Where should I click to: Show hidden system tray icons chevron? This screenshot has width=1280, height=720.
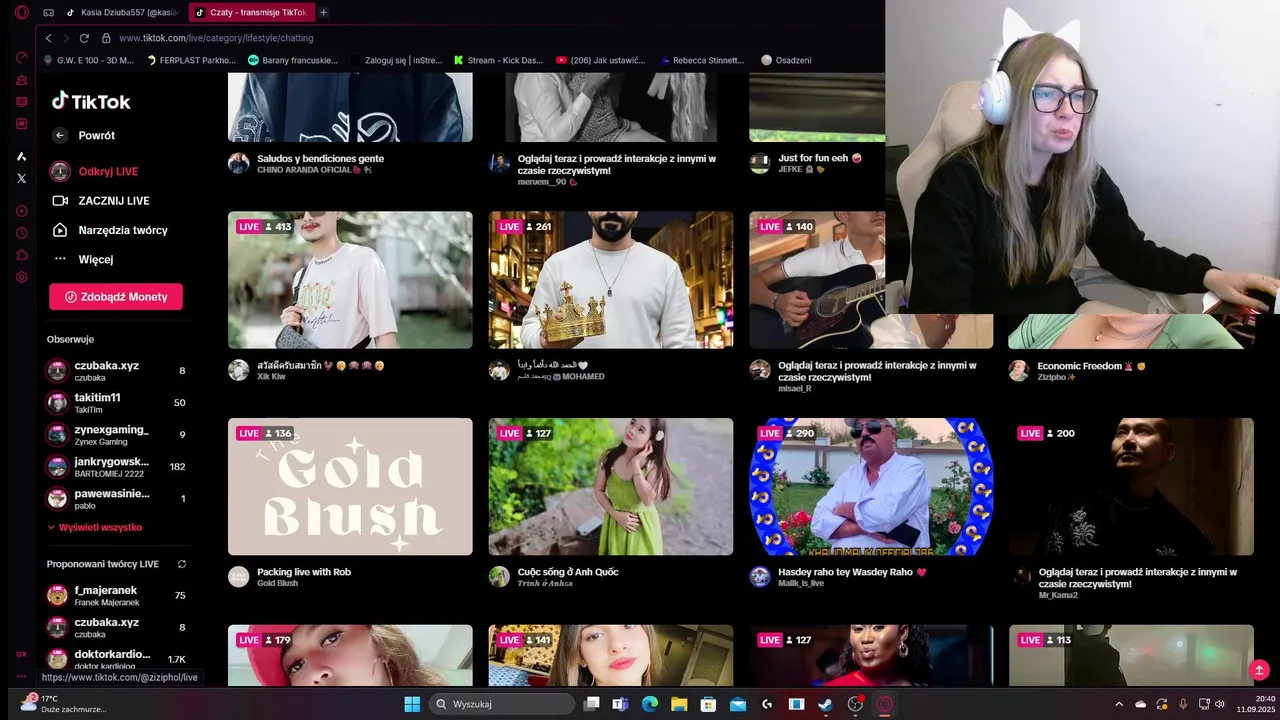click(1119, 704)
